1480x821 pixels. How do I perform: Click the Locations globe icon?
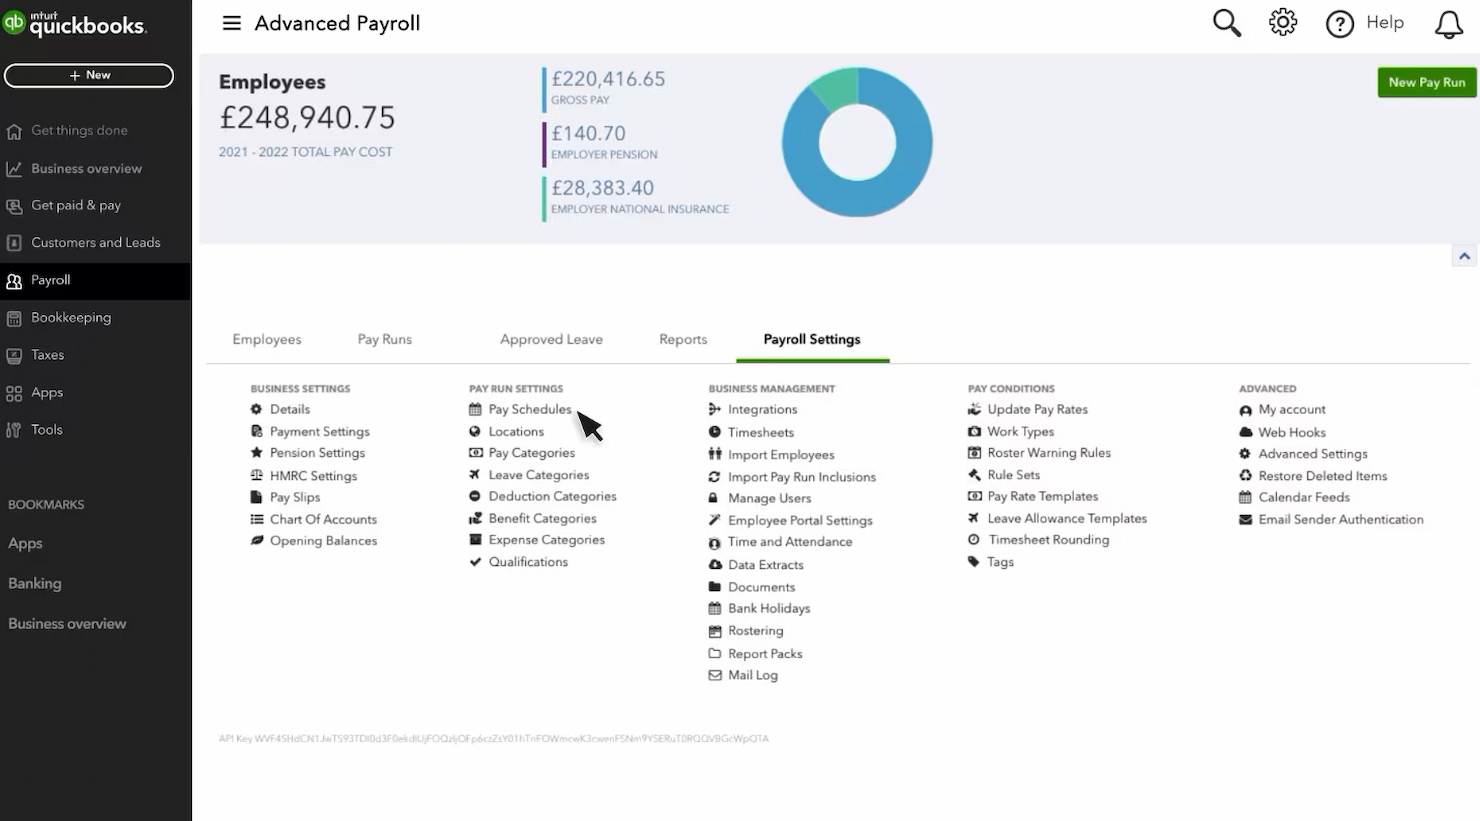pyautogui.click(x=475, y=431)
